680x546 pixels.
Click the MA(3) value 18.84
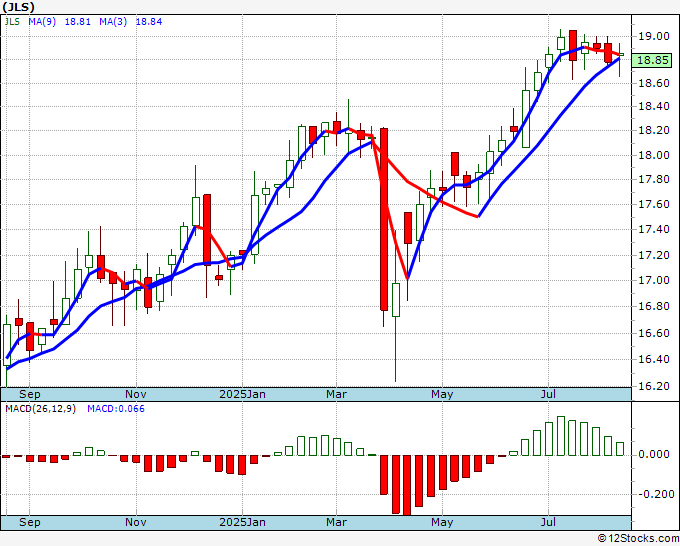pos(149,21)
